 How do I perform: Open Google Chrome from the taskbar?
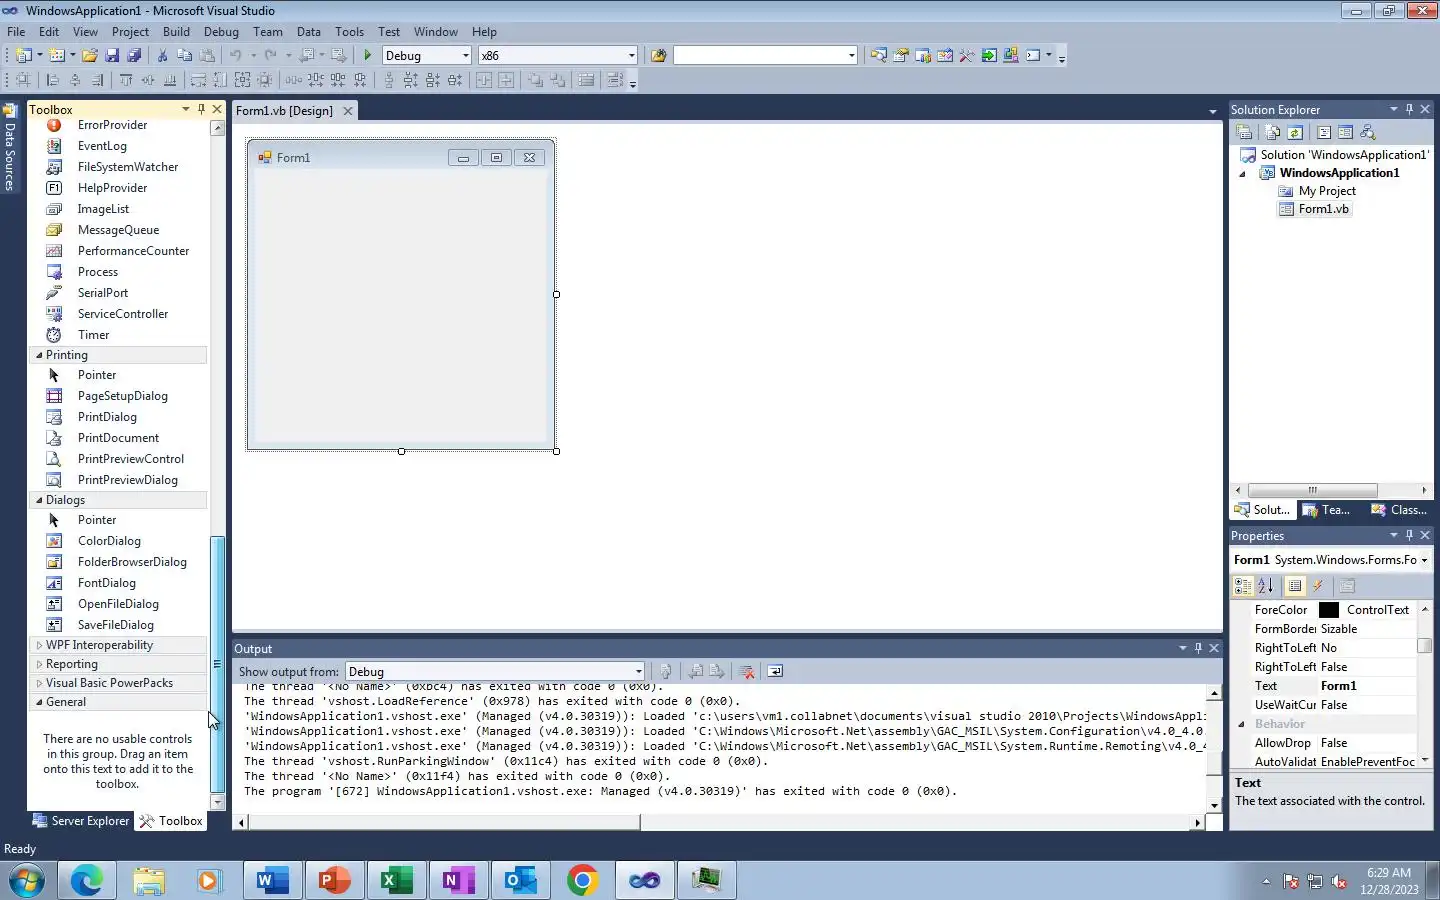coord(582,881)
